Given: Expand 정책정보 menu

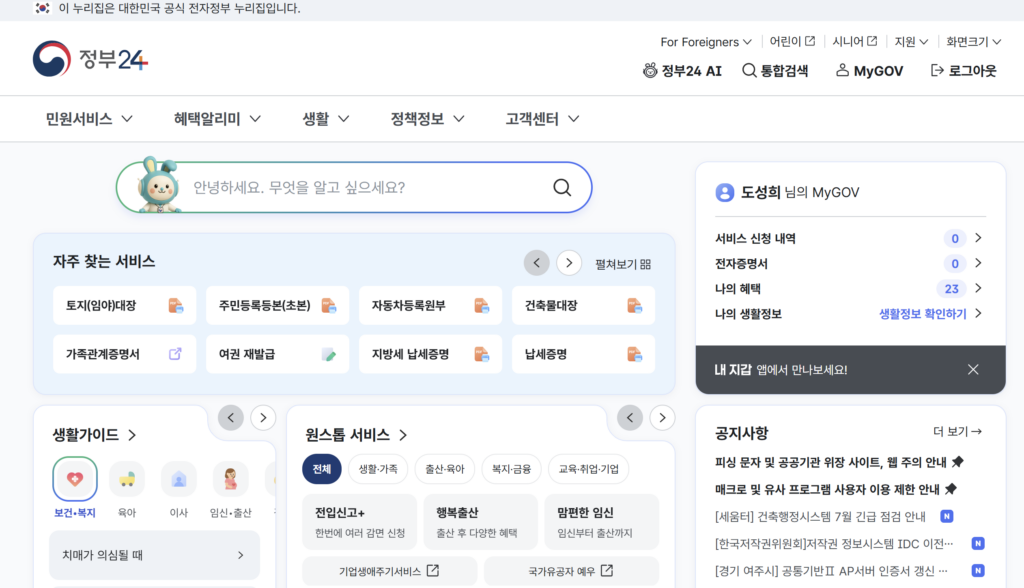Looking at the screenshot, I should click(427, 119).
